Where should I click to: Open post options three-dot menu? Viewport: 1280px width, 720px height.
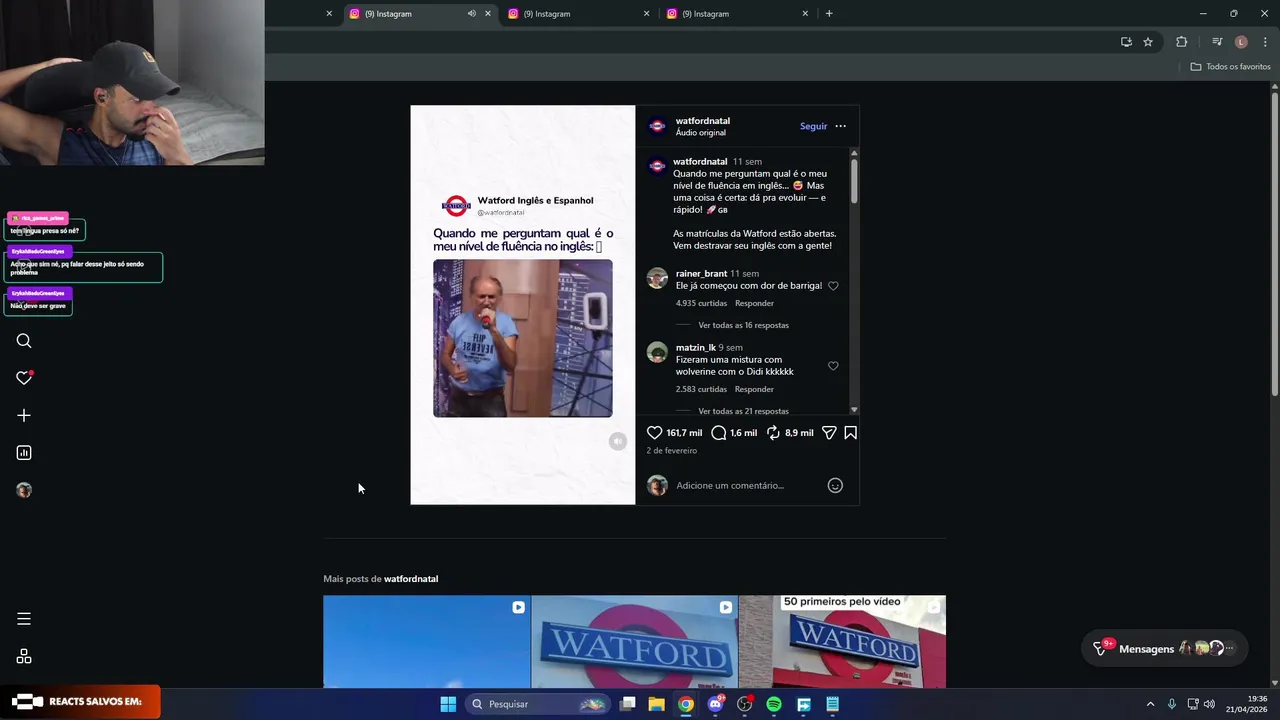point(840,126)
